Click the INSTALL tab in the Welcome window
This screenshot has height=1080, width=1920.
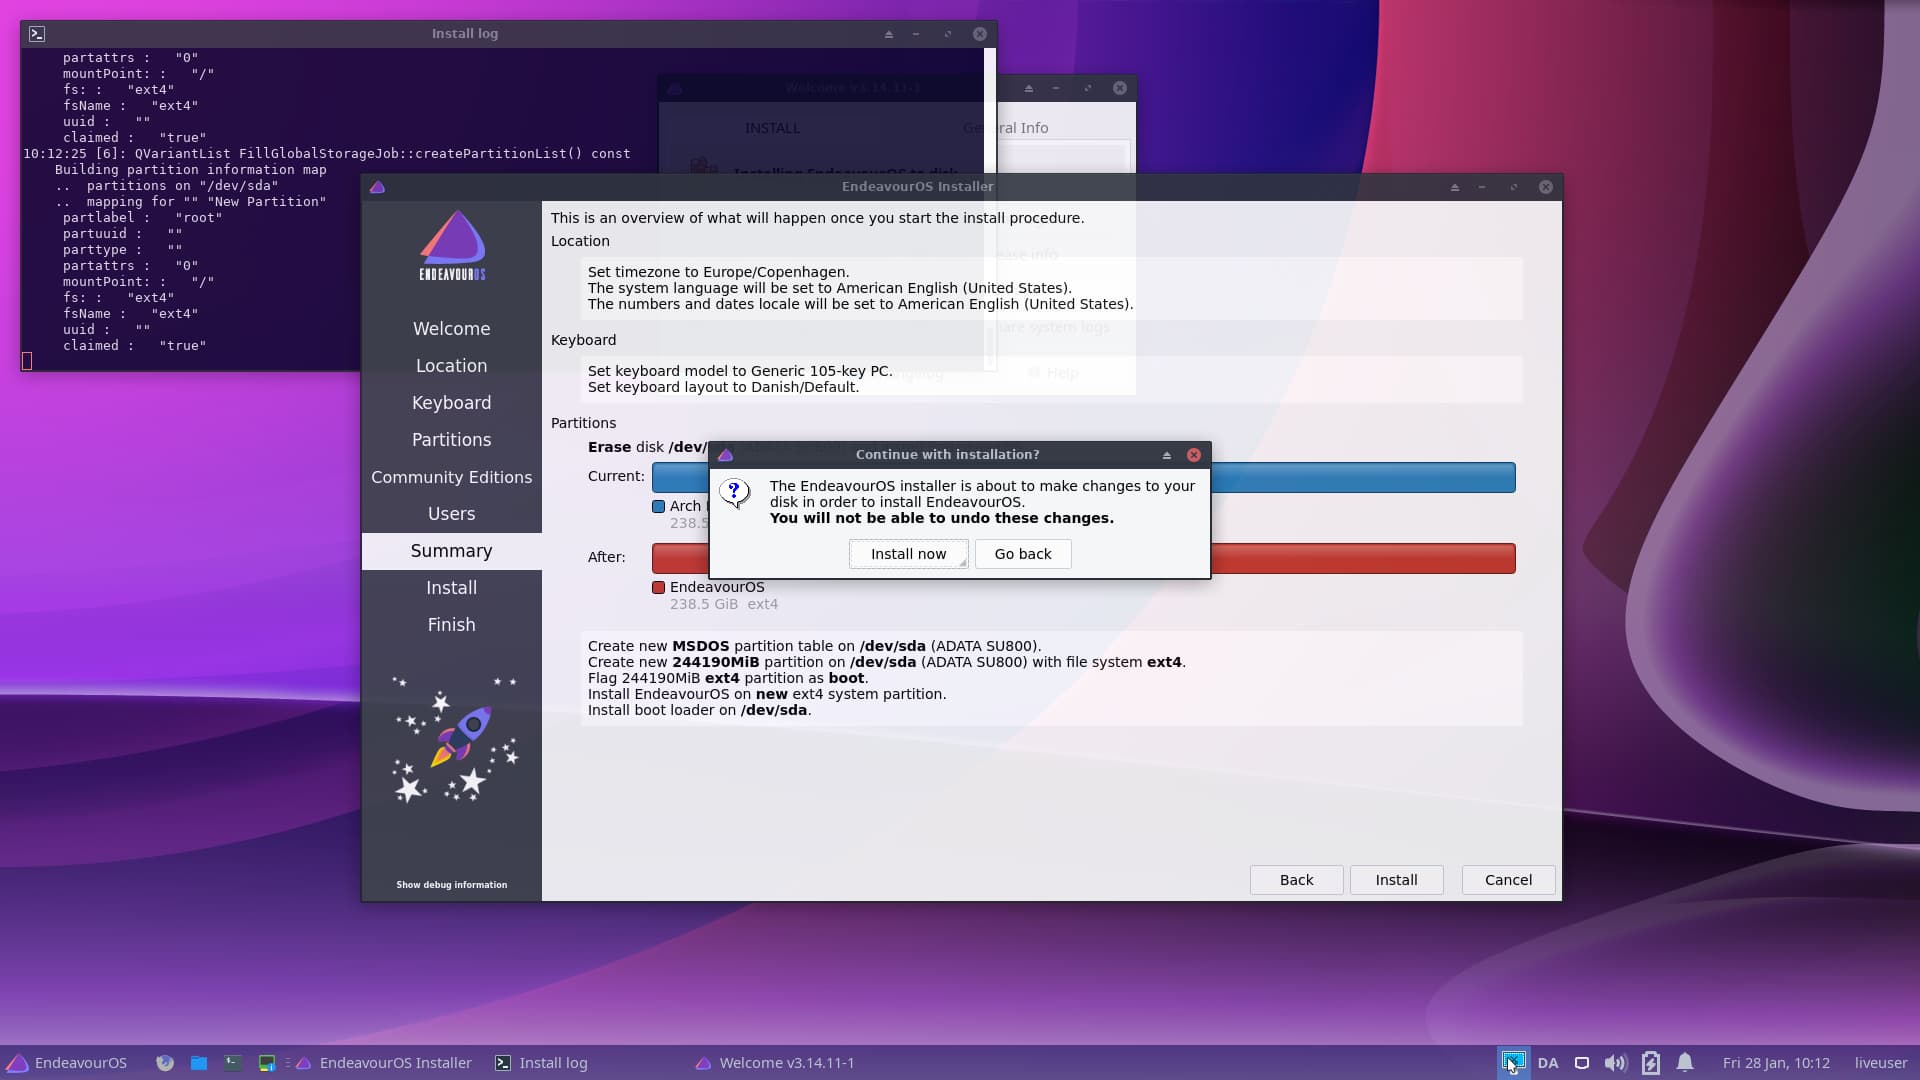click(772, 128)
